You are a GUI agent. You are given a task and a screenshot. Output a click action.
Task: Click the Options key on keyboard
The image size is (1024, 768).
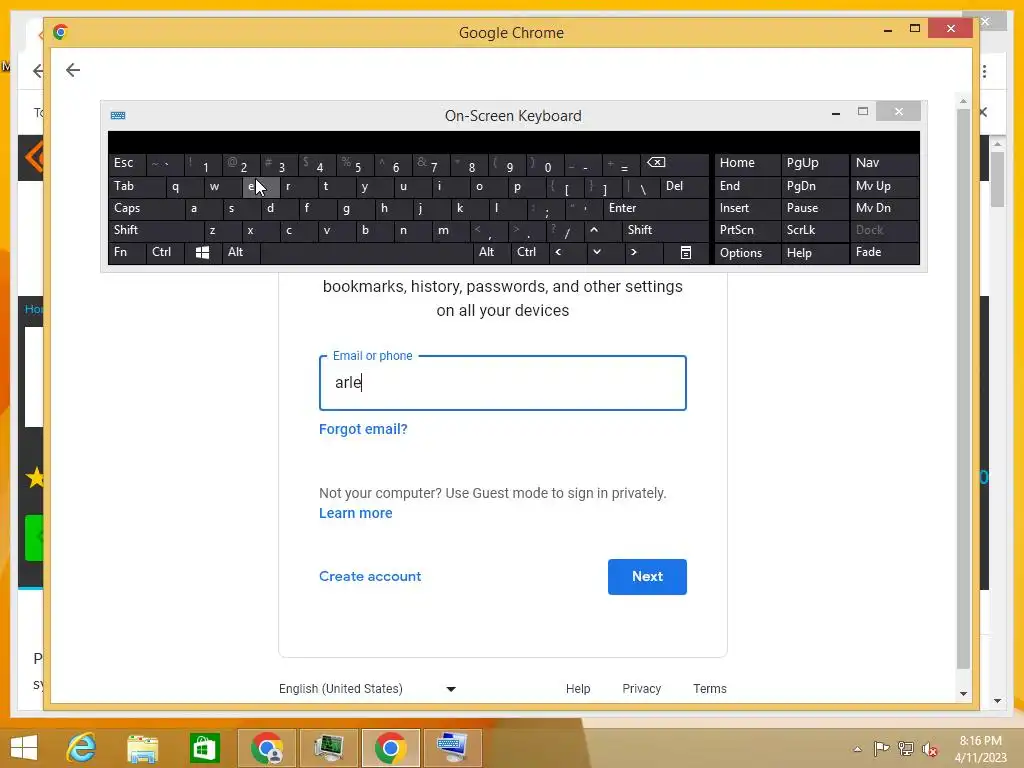(x=748, y=252)
